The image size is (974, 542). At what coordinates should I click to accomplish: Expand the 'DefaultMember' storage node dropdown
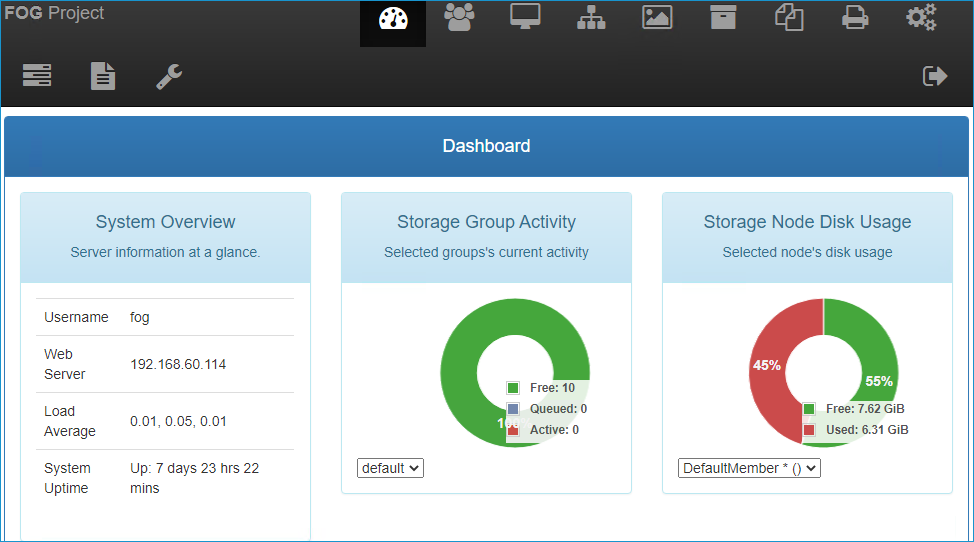click(749, 468)
